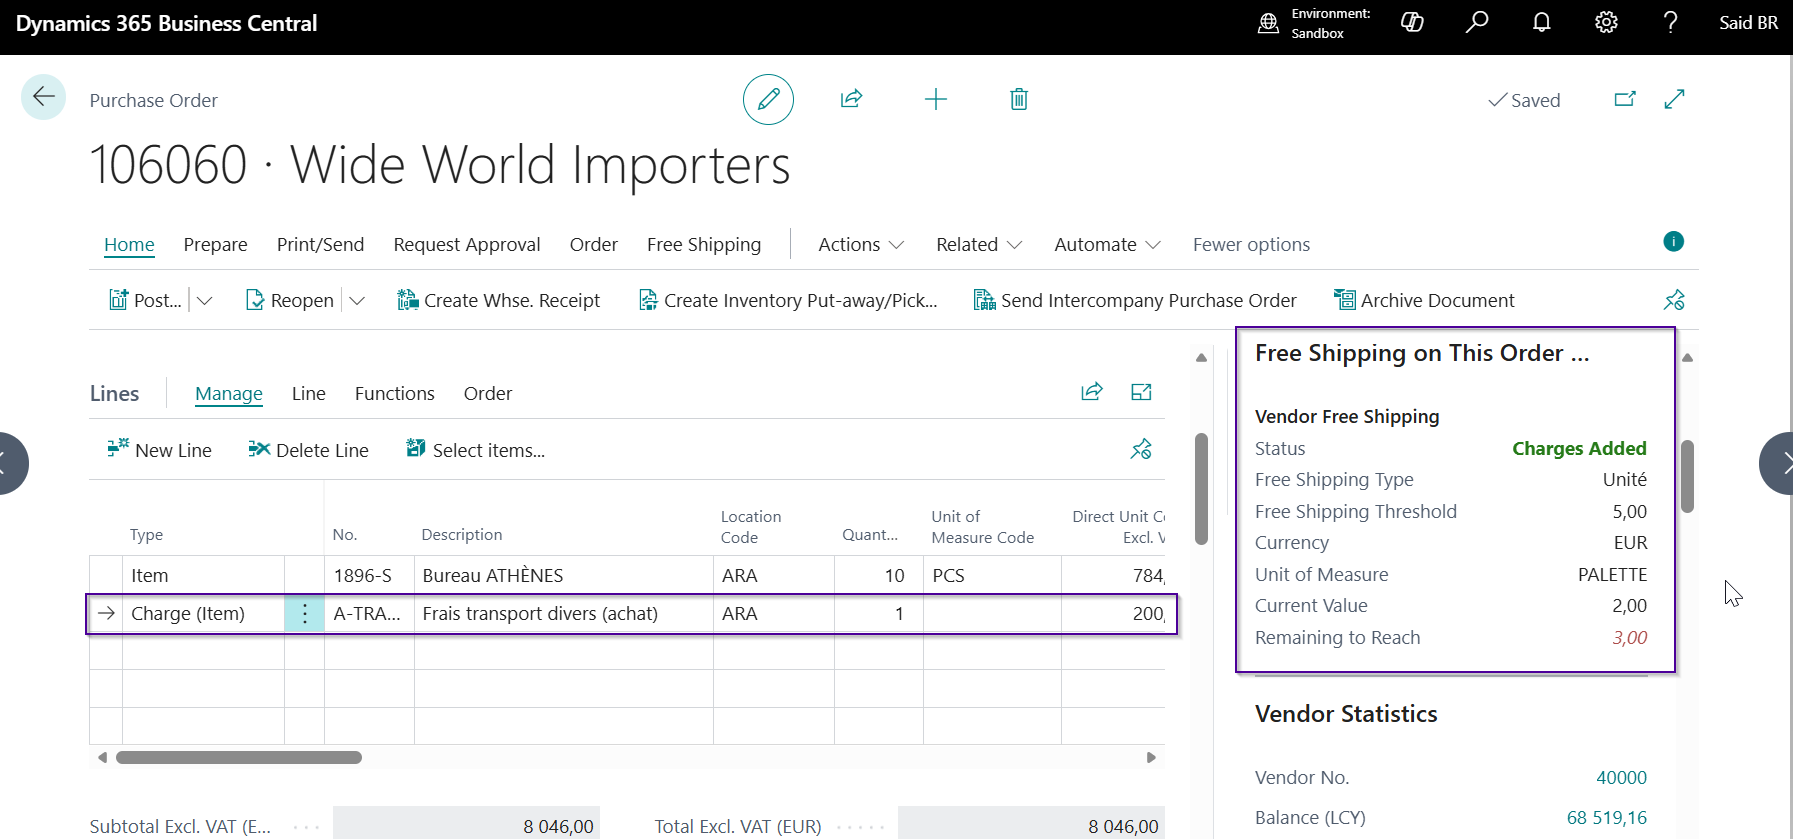Image resolution: width=1793 pixels, height=839 pixels.
Task: Expand the Actions menu
Action: [861, 244]
